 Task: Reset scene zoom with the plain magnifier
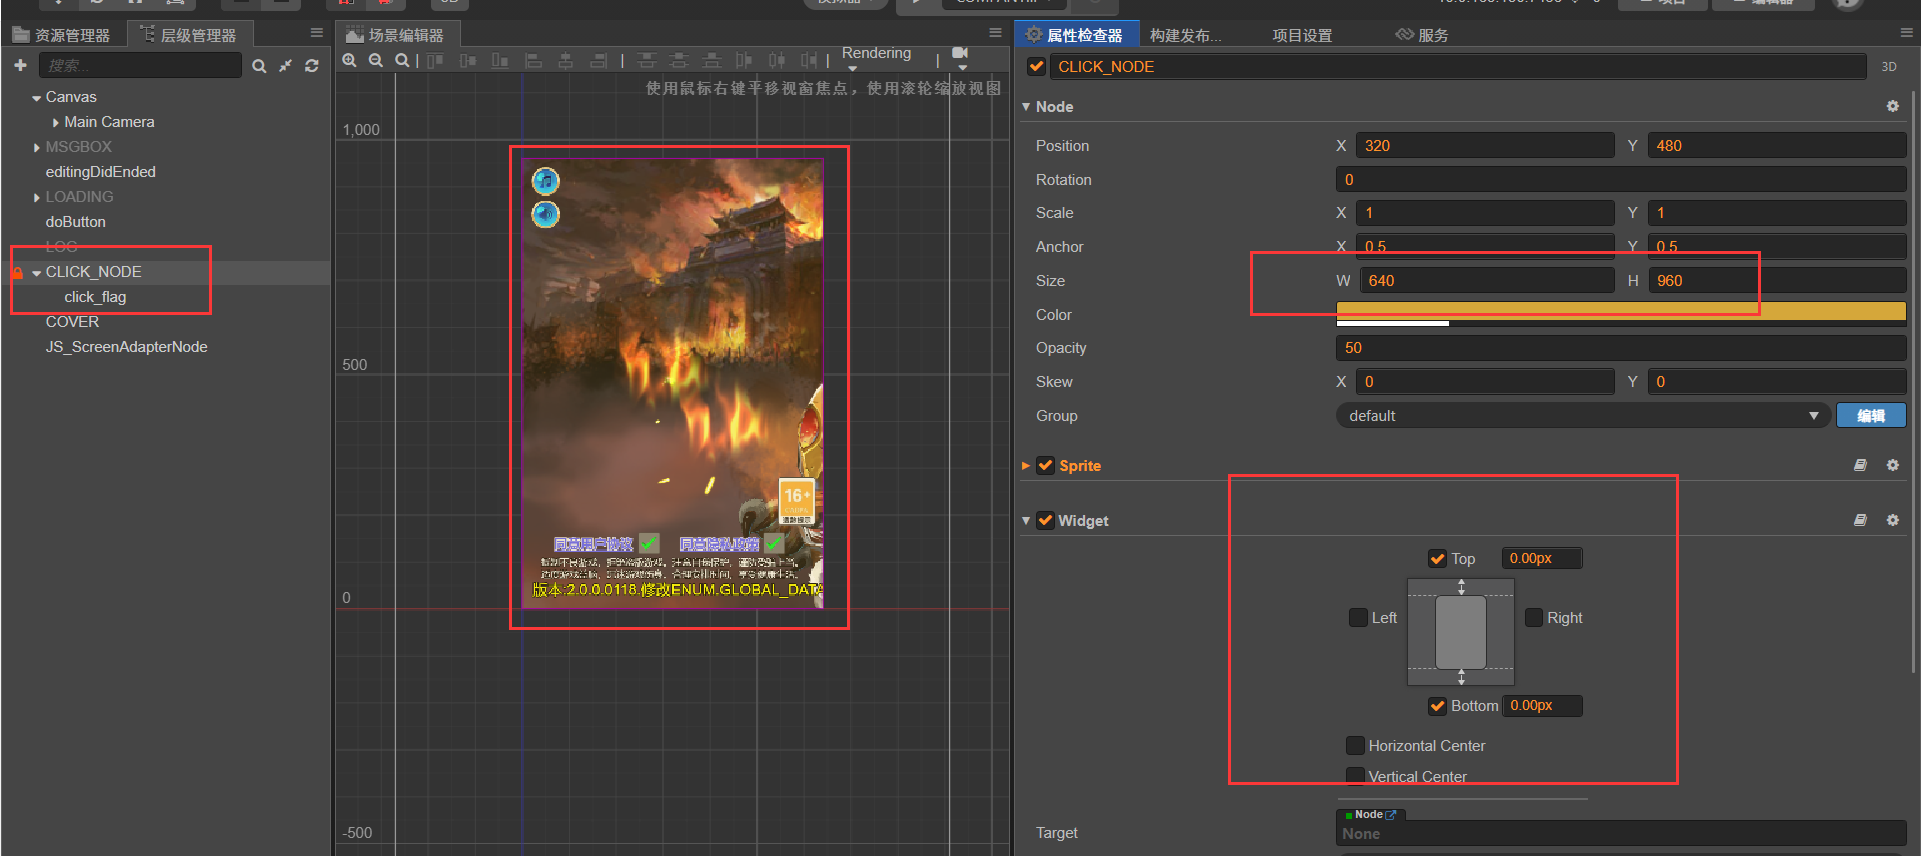point(402,61)
